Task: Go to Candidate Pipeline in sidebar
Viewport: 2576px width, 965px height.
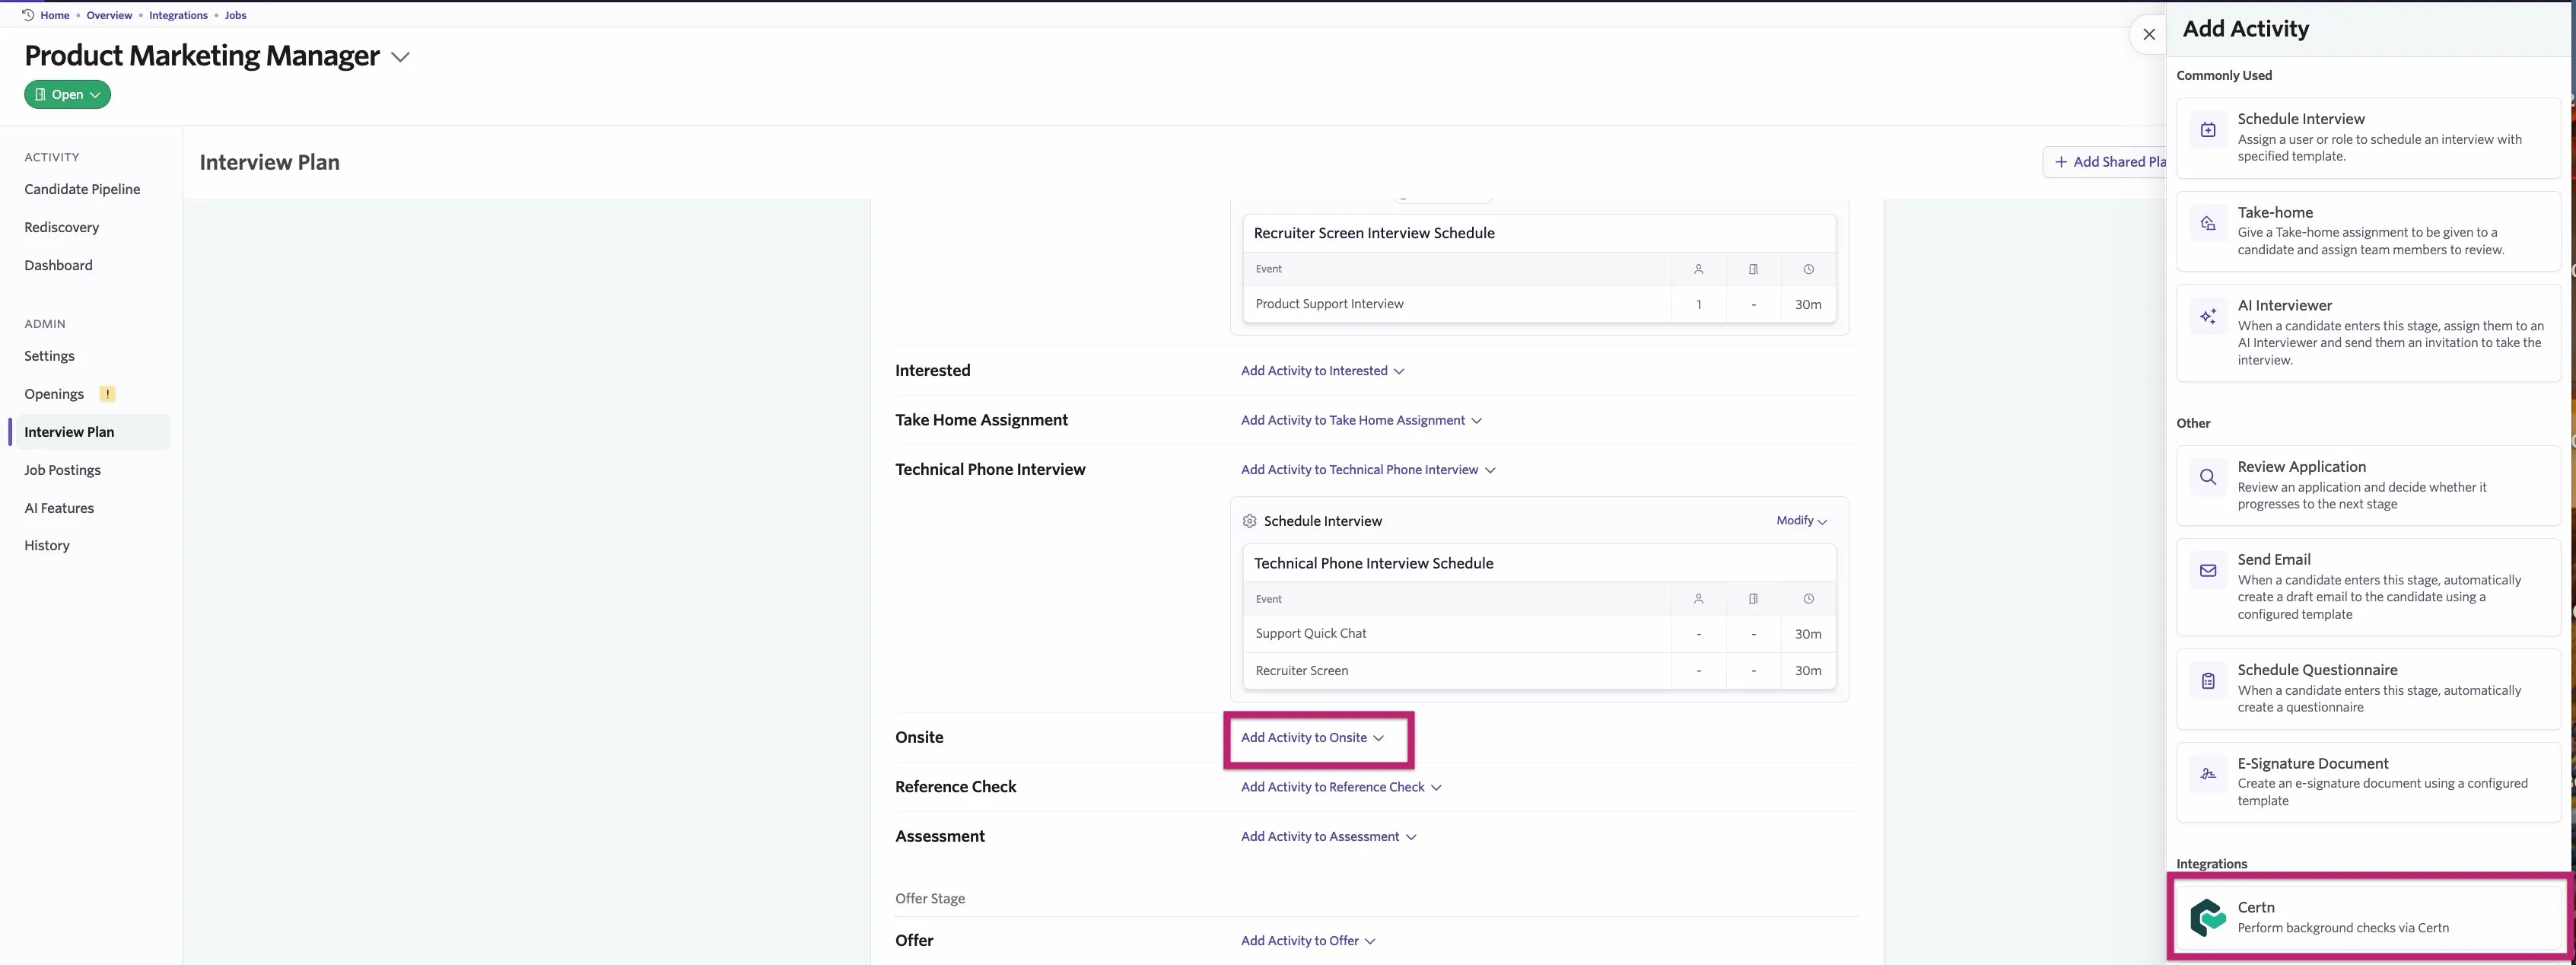Action: [82, 189]
